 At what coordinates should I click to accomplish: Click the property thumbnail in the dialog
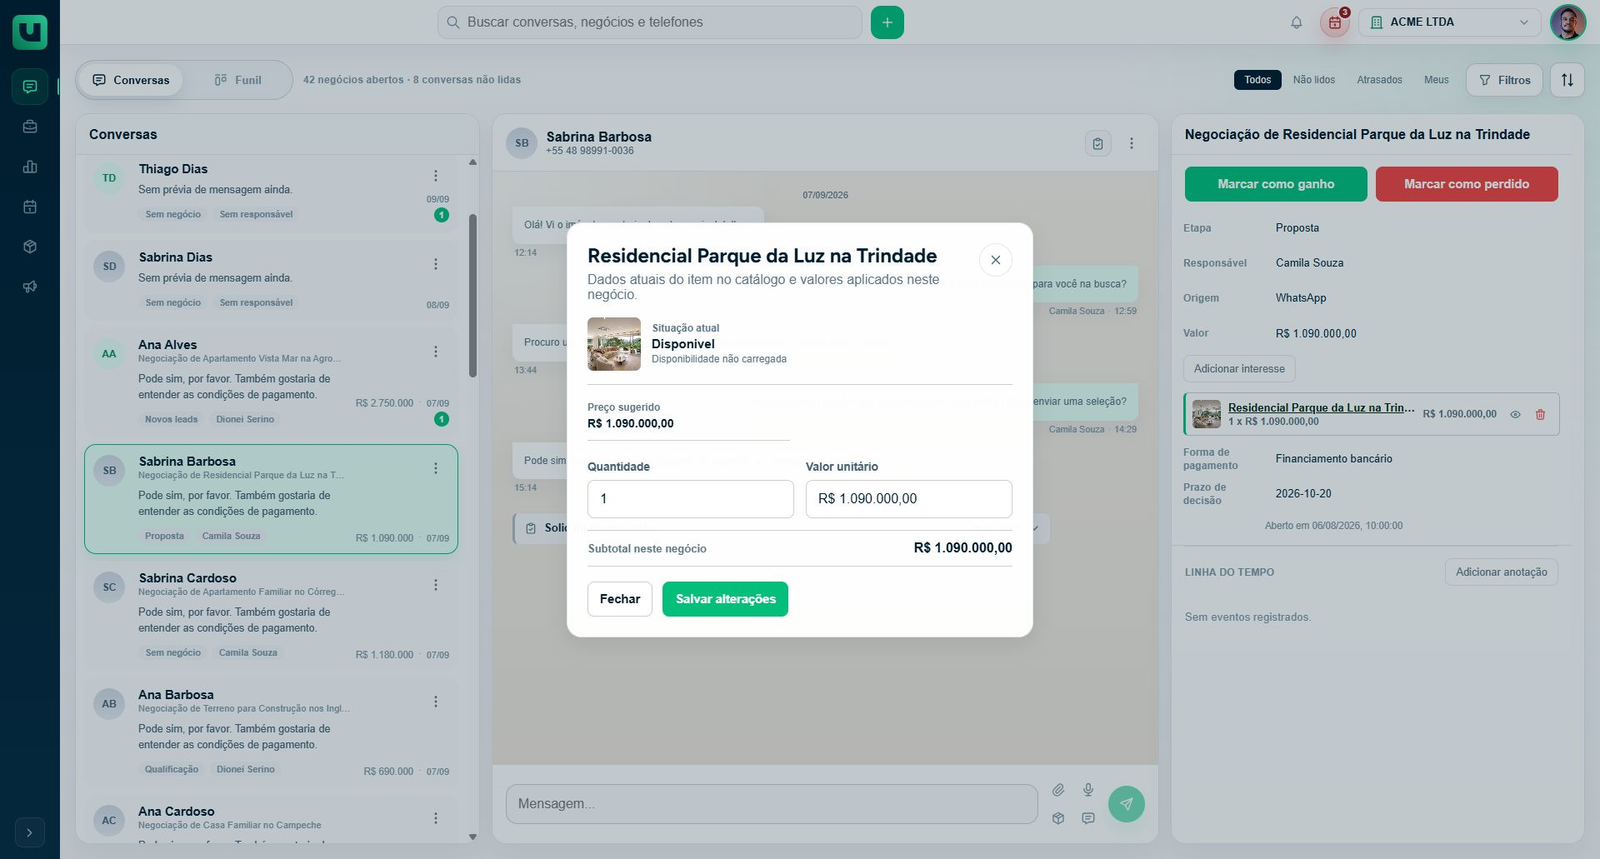click(614, 344)
